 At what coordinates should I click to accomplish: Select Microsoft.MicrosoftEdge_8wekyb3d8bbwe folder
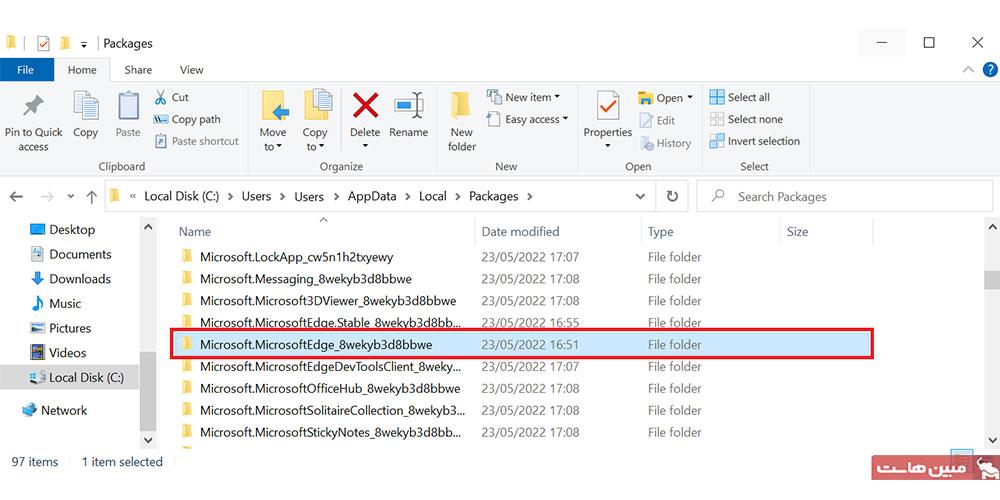click(522, 344)
